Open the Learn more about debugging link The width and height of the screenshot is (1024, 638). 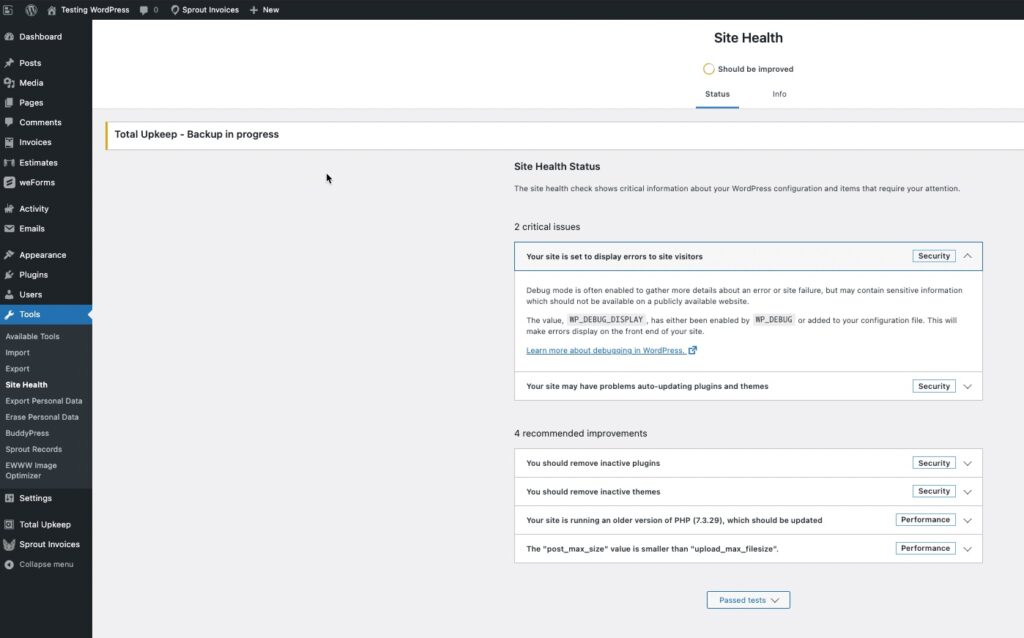point(606,350)
